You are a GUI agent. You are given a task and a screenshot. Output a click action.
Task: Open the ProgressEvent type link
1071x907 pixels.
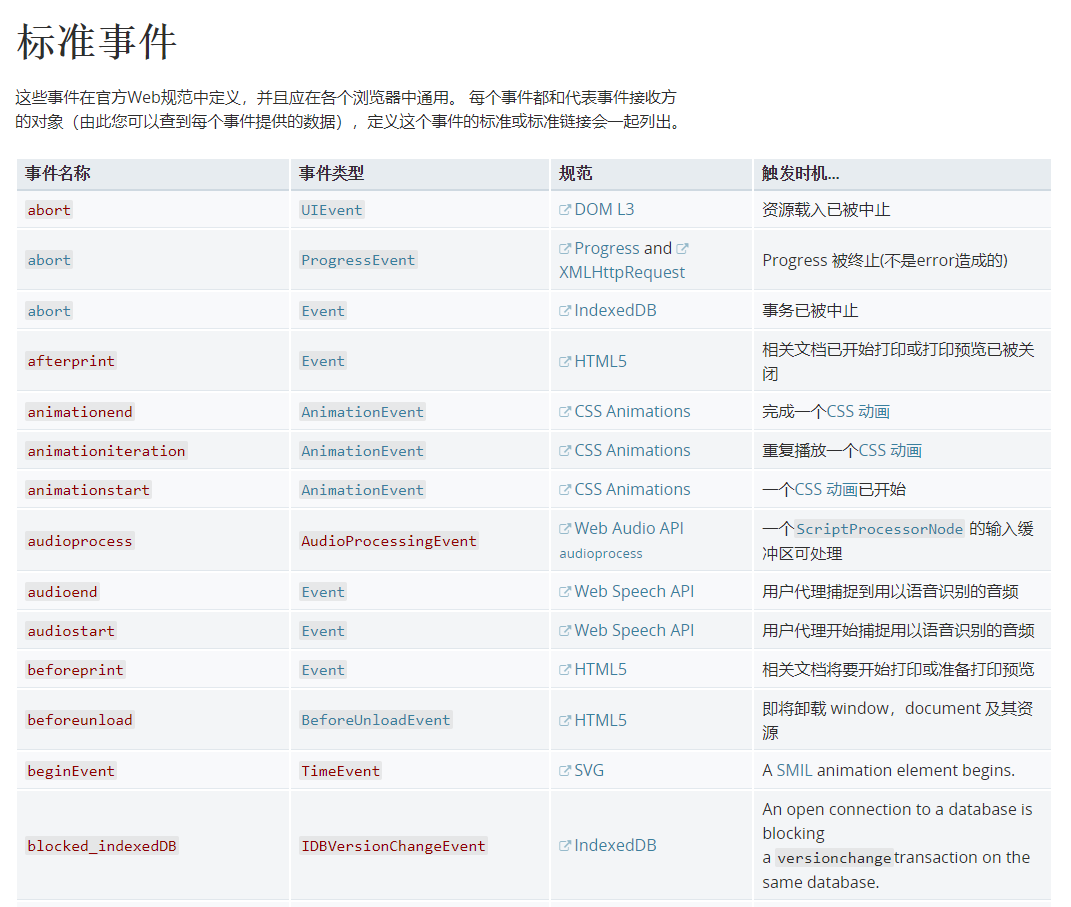pos(358,260)
